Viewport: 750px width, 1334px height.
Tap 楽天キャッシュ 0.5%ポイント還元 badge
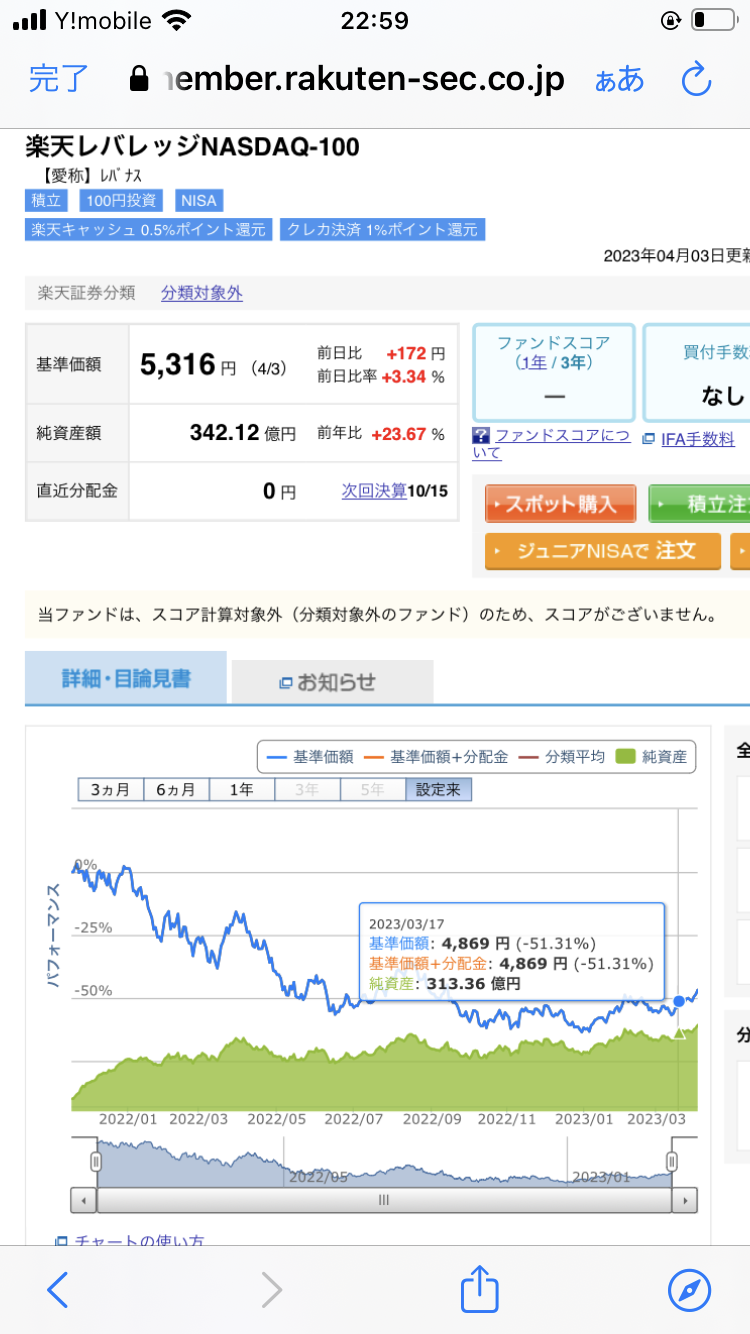click(148, 229)
